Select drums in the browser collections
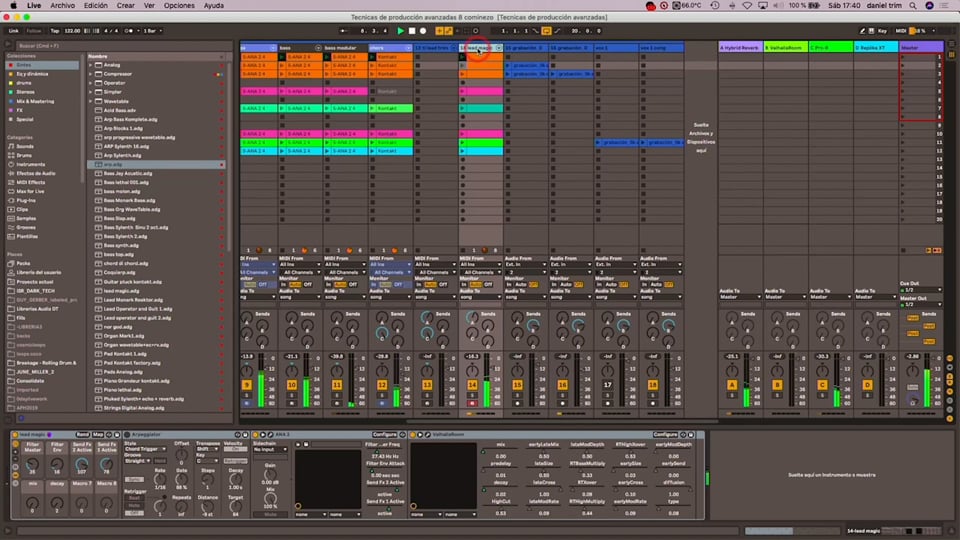Image resolution: width=960 pixels, height=540 pixels. coord(24,83)
